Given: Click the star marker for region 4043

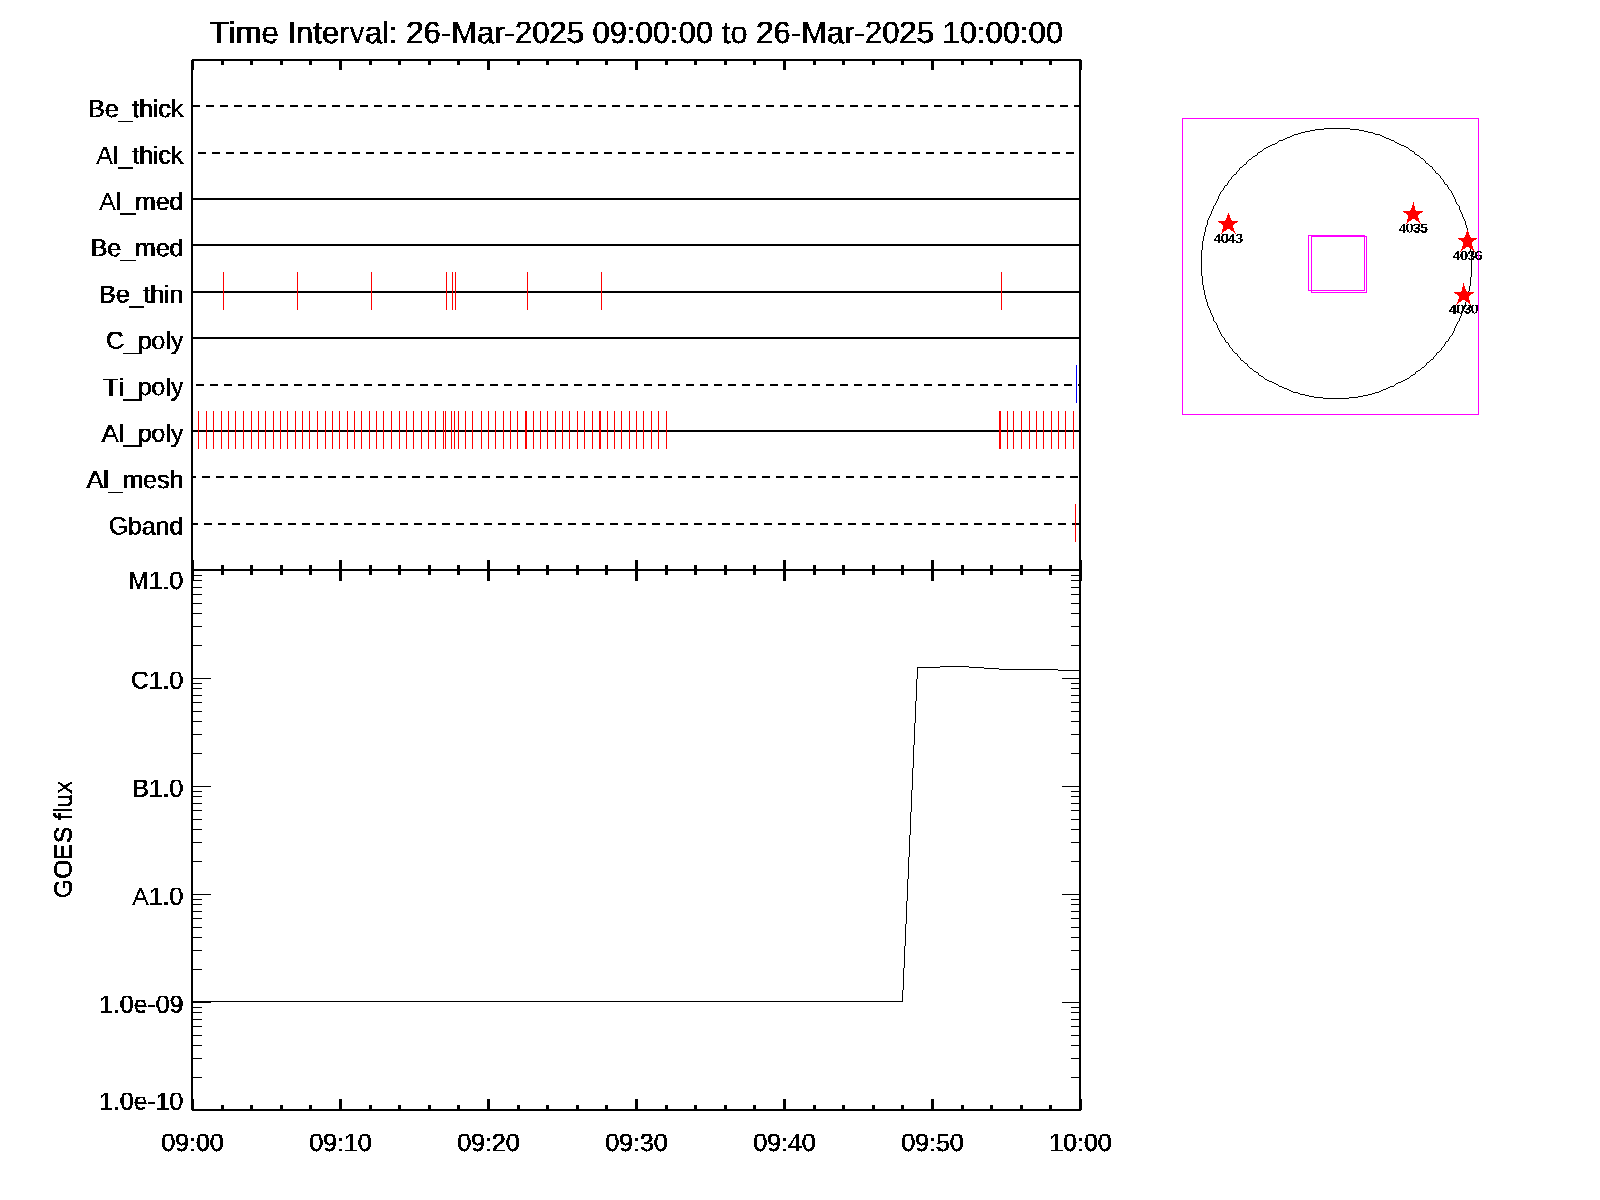Looking at the screenshot, I should [1228, 224].
